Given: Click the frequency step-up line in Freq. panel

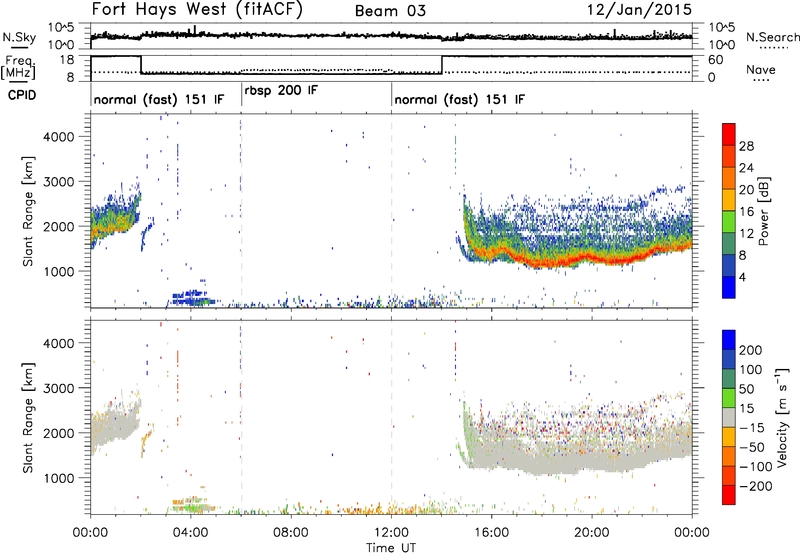Looking at the screenshot, I should click(x=442, y=65).
